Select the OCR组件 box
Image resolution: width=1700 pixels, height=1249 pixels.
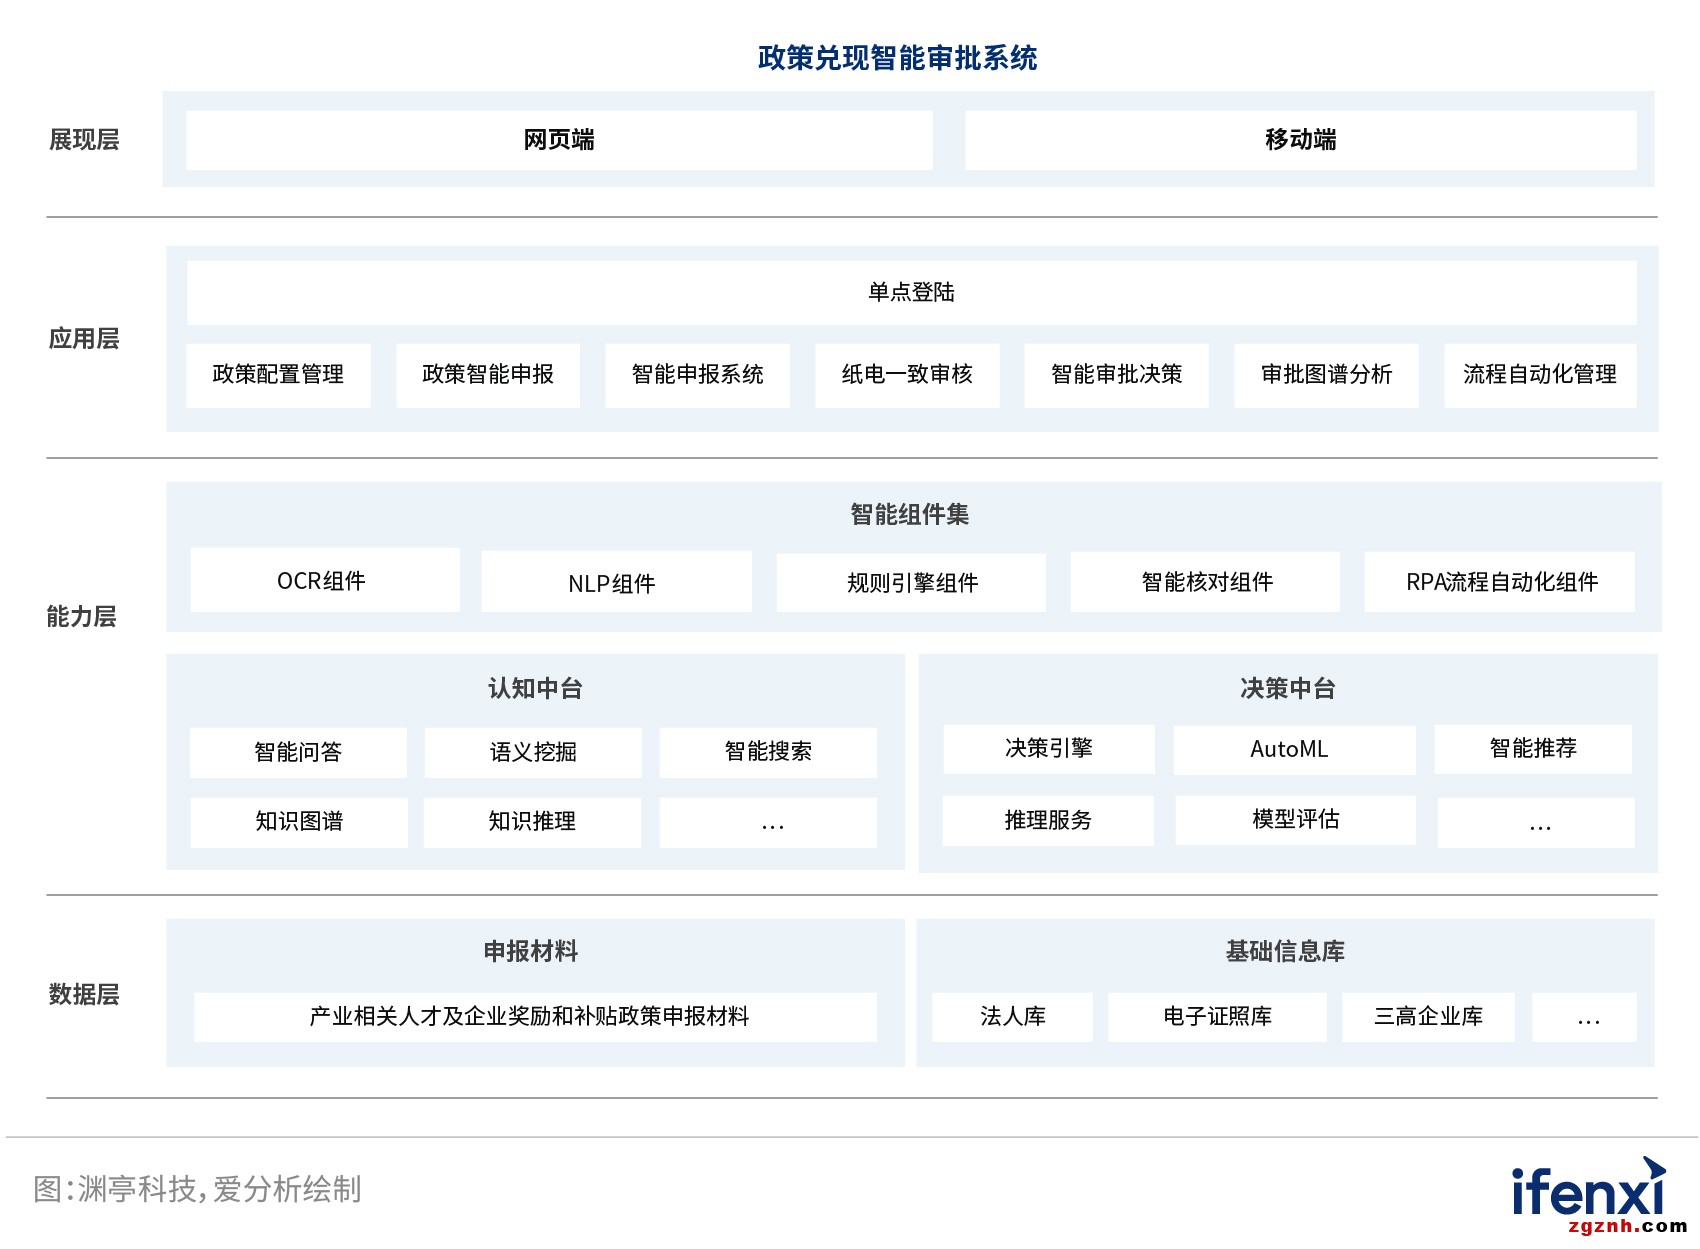point(324,581)
